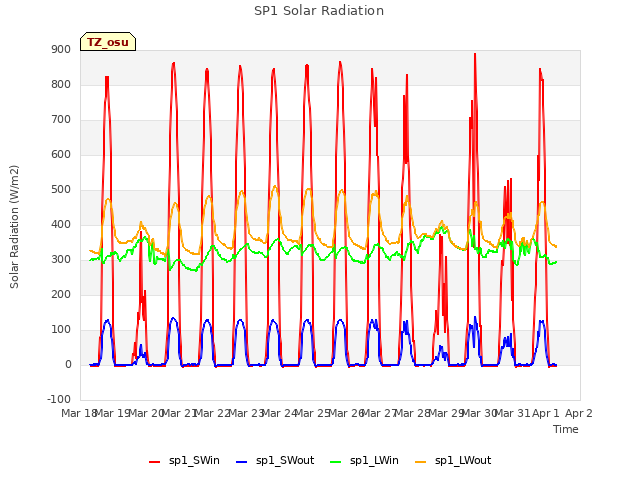Click the blue sp1_SWout legend swatch
The height and width of the screenshot is (480, 640).
tap(242, 462)
